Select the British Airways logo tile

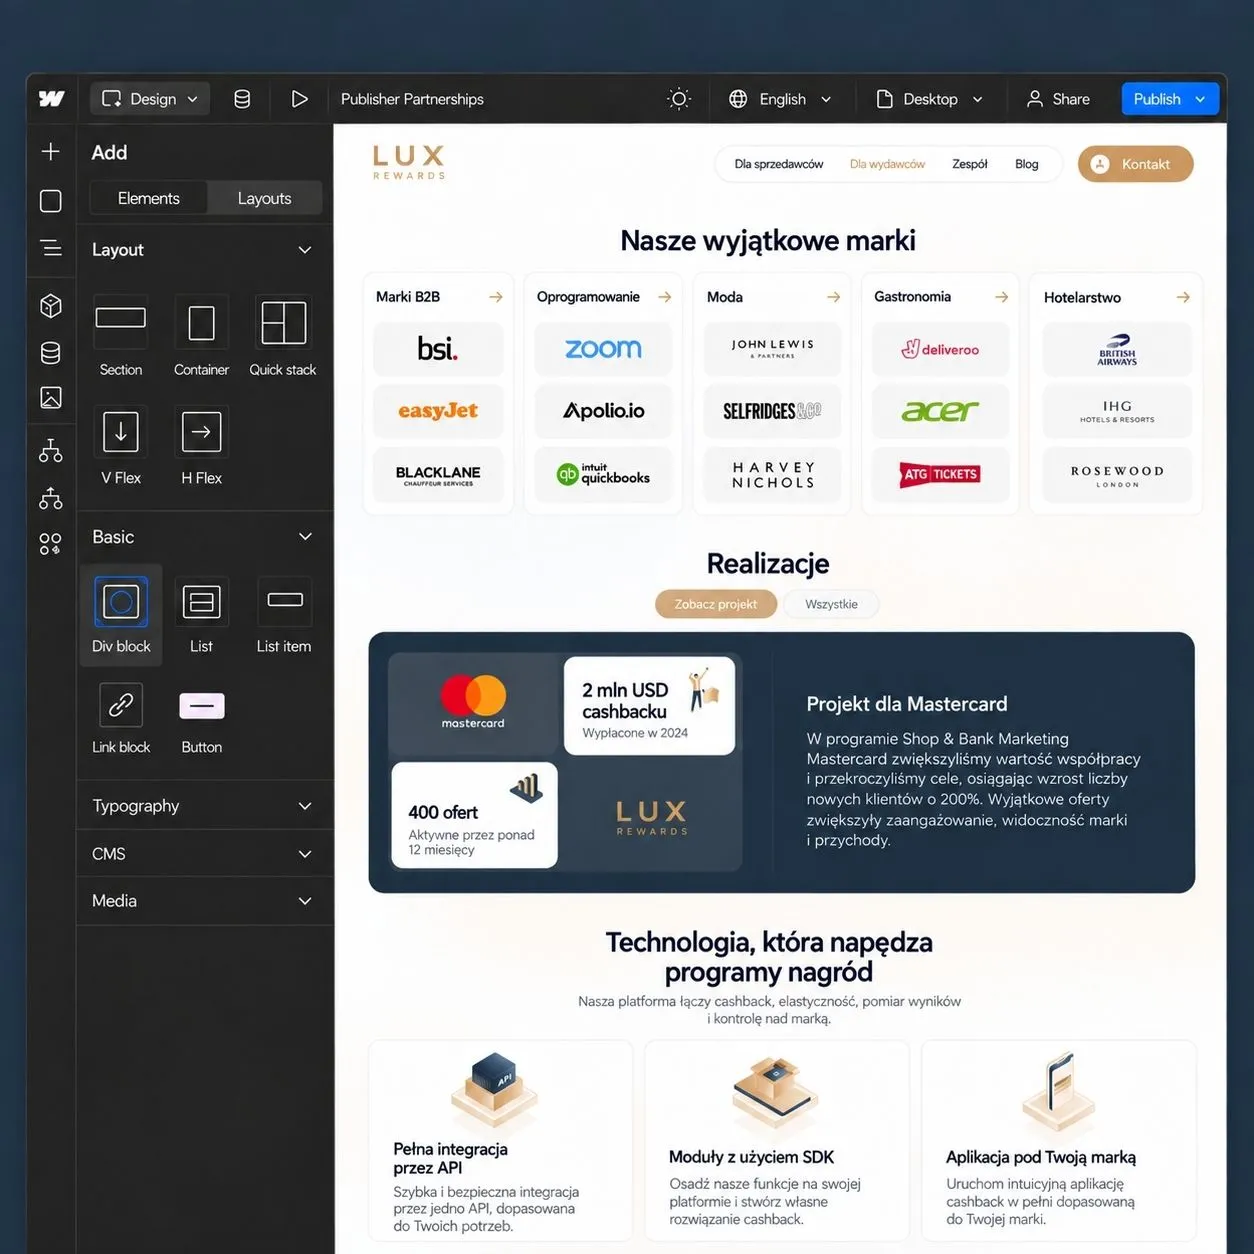point(1117,349)
